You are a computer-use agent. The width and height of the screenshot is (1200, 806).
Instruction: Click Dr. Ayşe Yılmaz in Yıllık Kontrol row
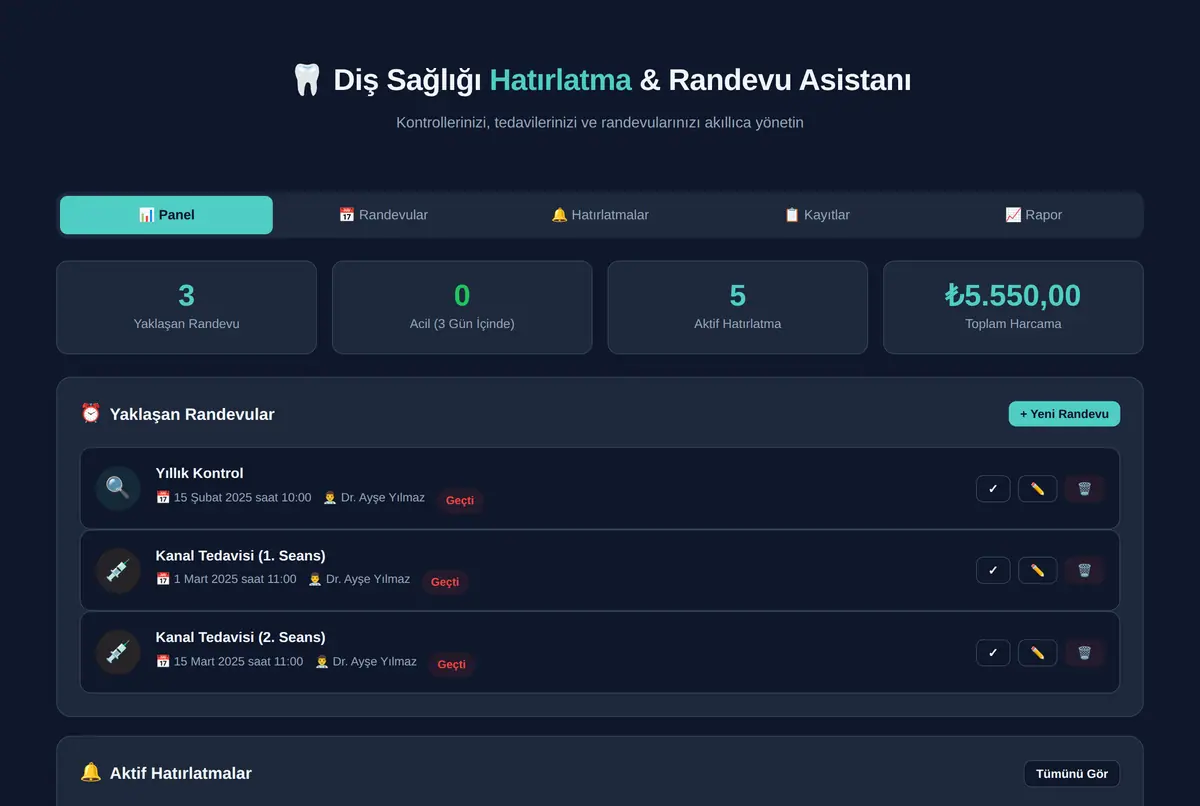tap(374, 497)
